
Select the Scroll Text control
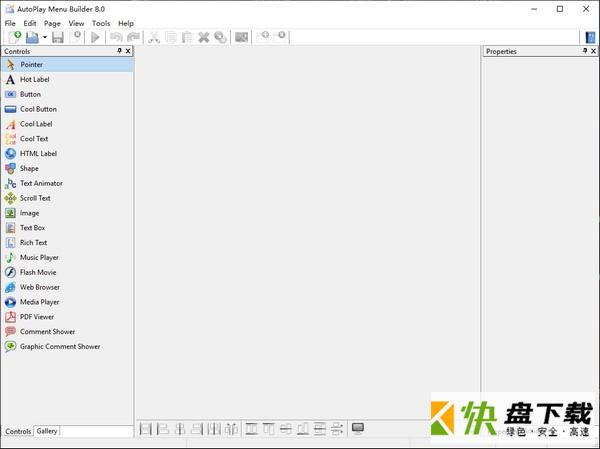pos(67,198)
